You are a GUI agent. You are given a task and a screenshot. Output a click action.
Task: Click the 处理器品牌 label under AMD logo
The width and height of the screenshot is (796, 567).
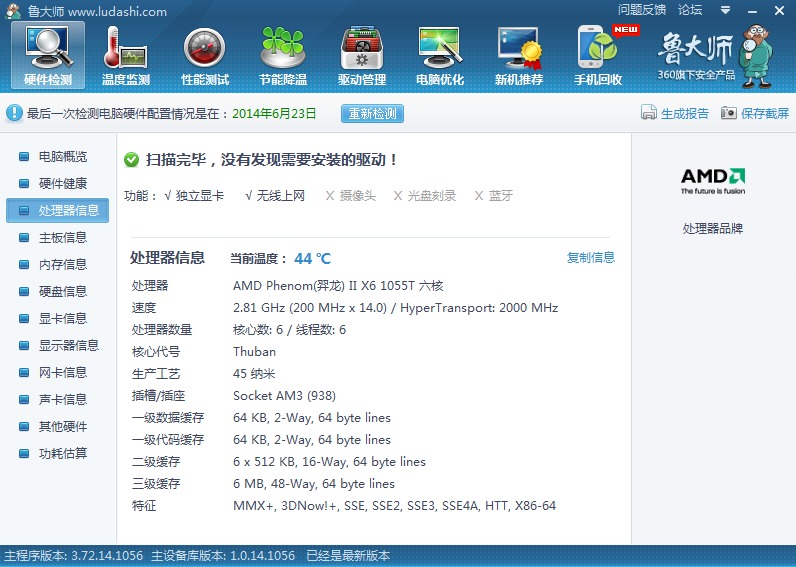(713, 228)
